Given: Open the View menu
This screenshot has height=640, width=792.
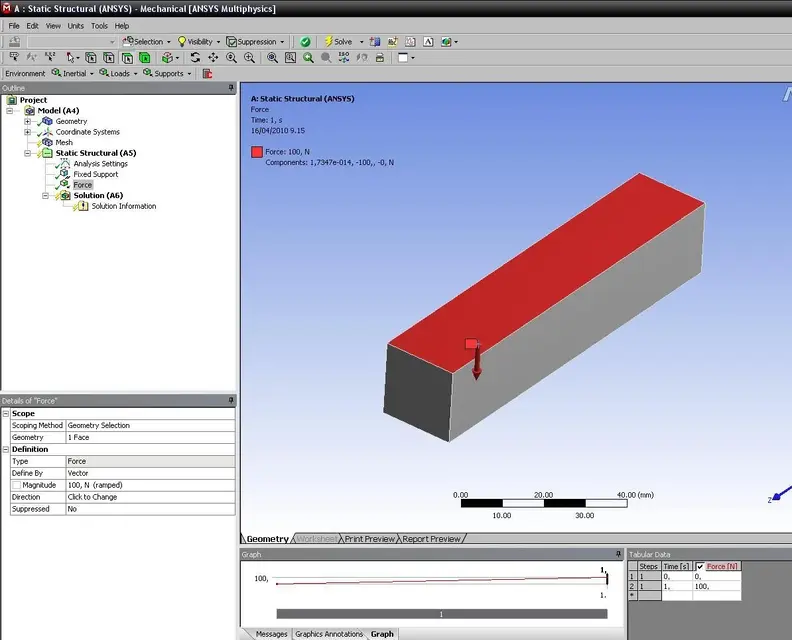Looking at the screenshot, I should point(53,26).
